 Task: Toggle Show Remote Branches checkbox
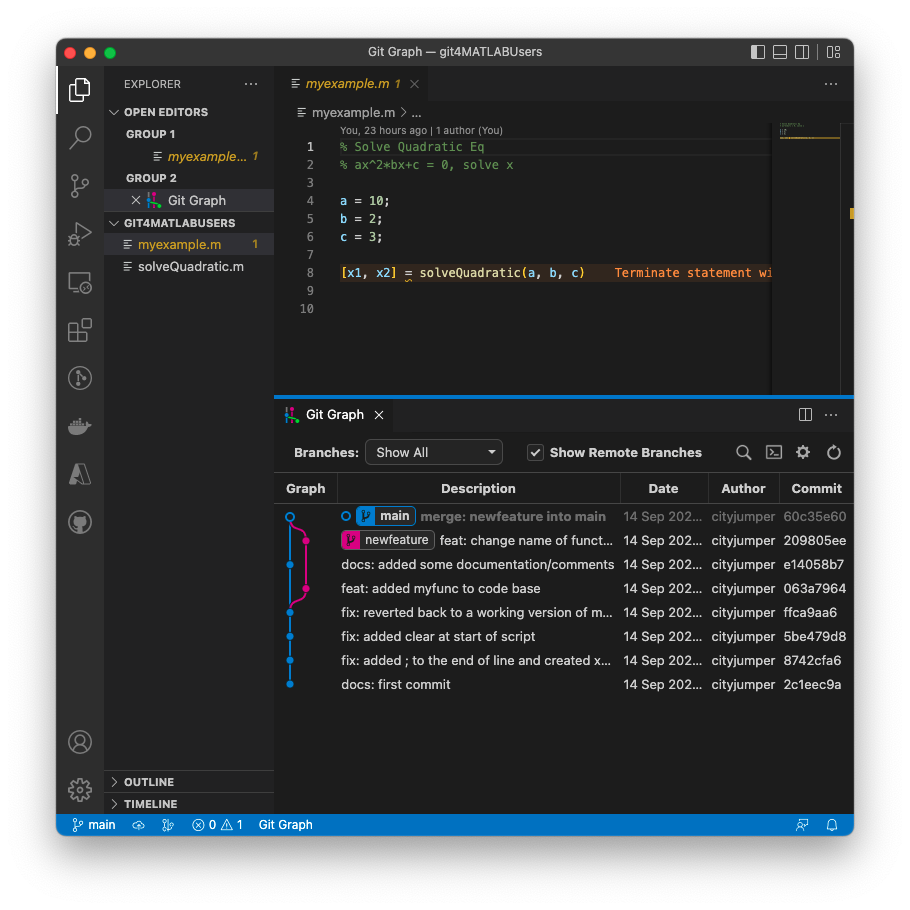click(535, 453)
